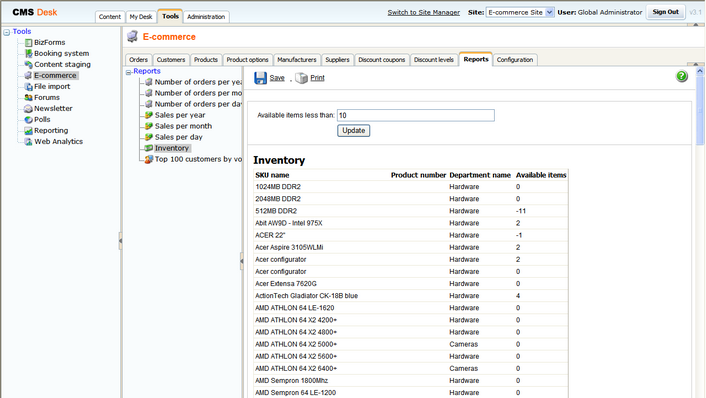Click the Update button

(353, 131)
